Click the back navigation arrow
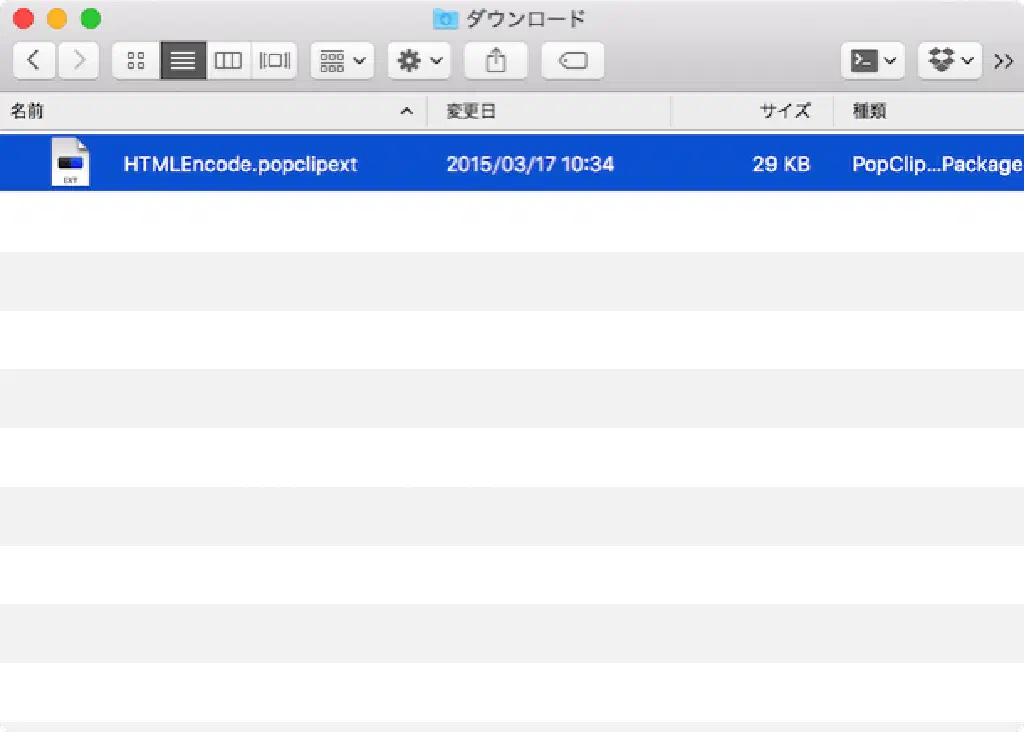The height and width of the screenshot is (732, 1024). 34,61
